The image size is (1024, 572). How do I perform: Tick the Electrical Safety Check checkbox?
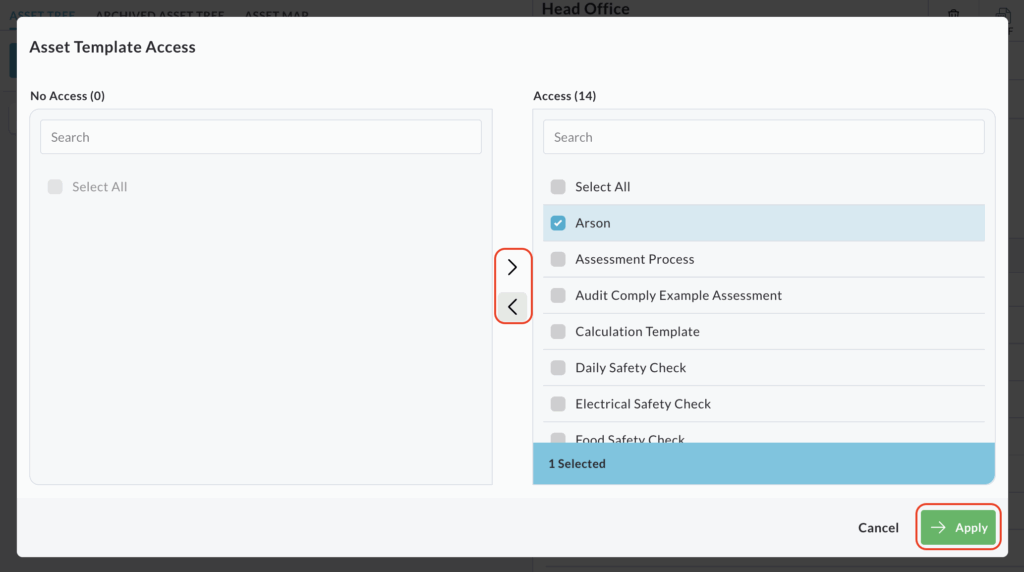click(558, 404)
